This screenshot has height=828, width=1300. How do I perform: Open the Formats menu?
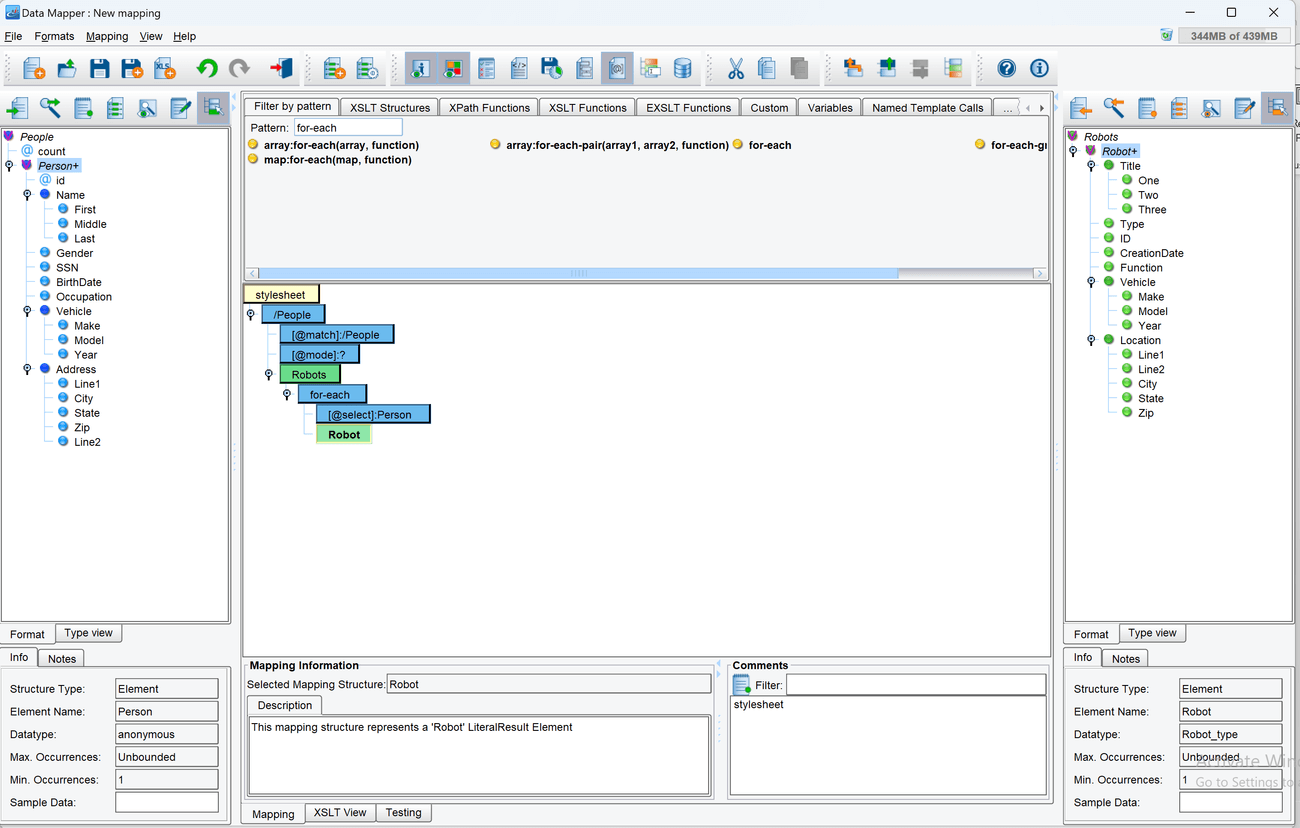(x=54, y=36)
